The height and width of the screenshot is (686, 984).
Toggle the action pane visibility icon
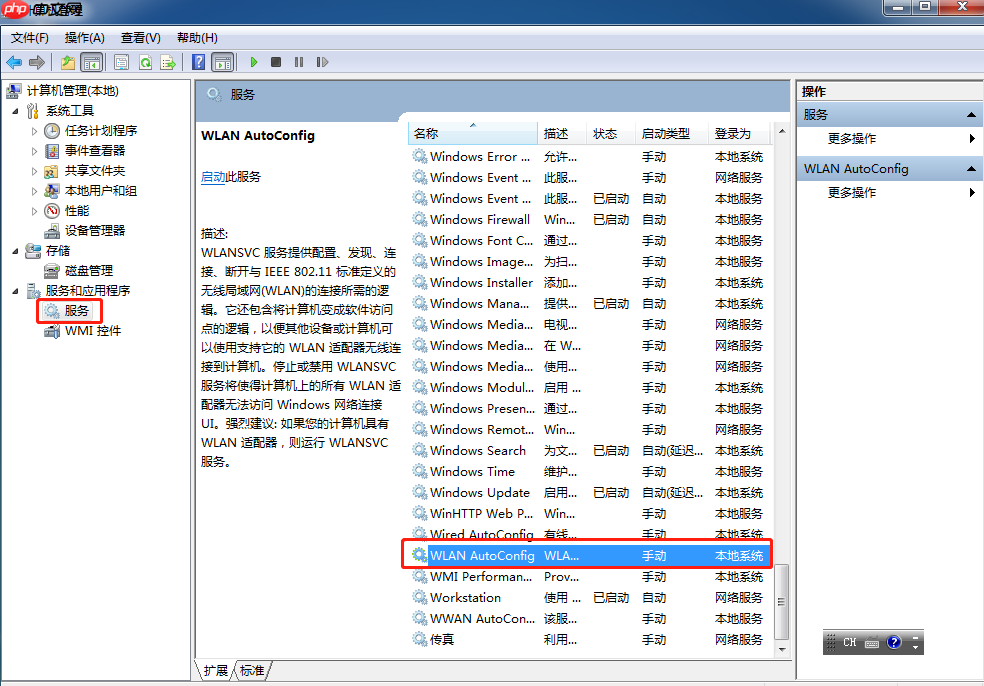point(221,61)
